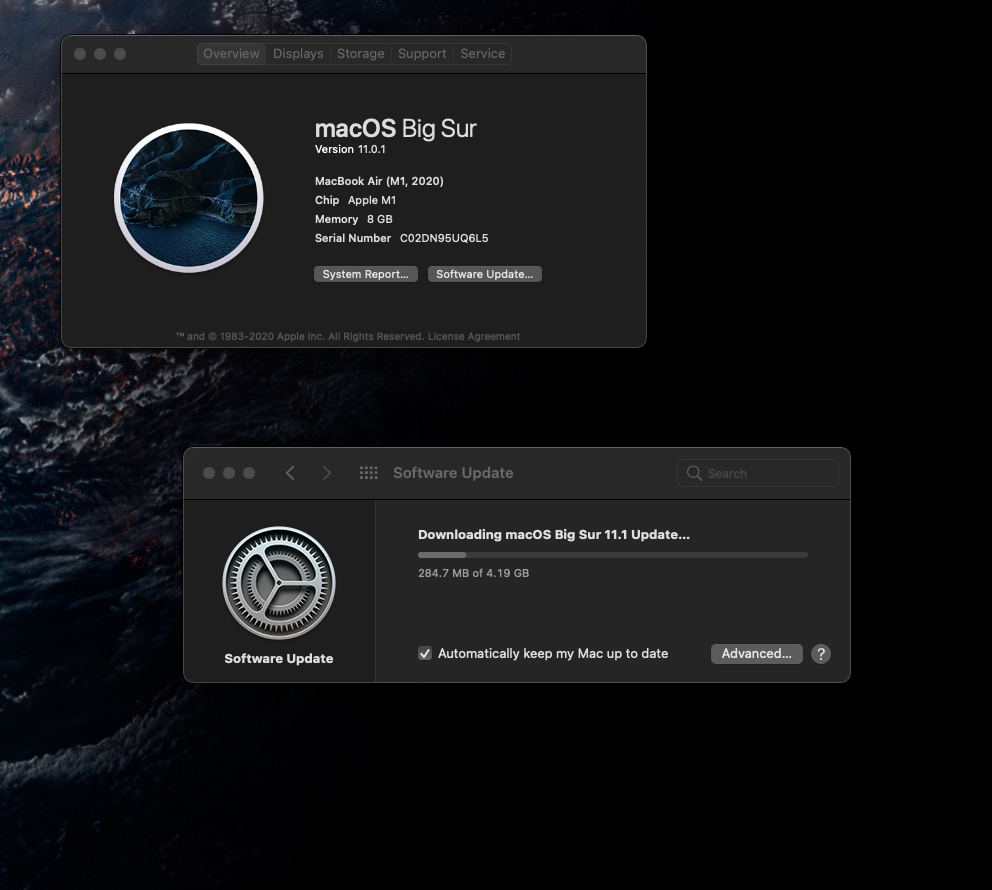Viewport: 992px width, 890px height.
Task: Uncheck Automatically keep my Mac up to date
Action: coord(425,653)
